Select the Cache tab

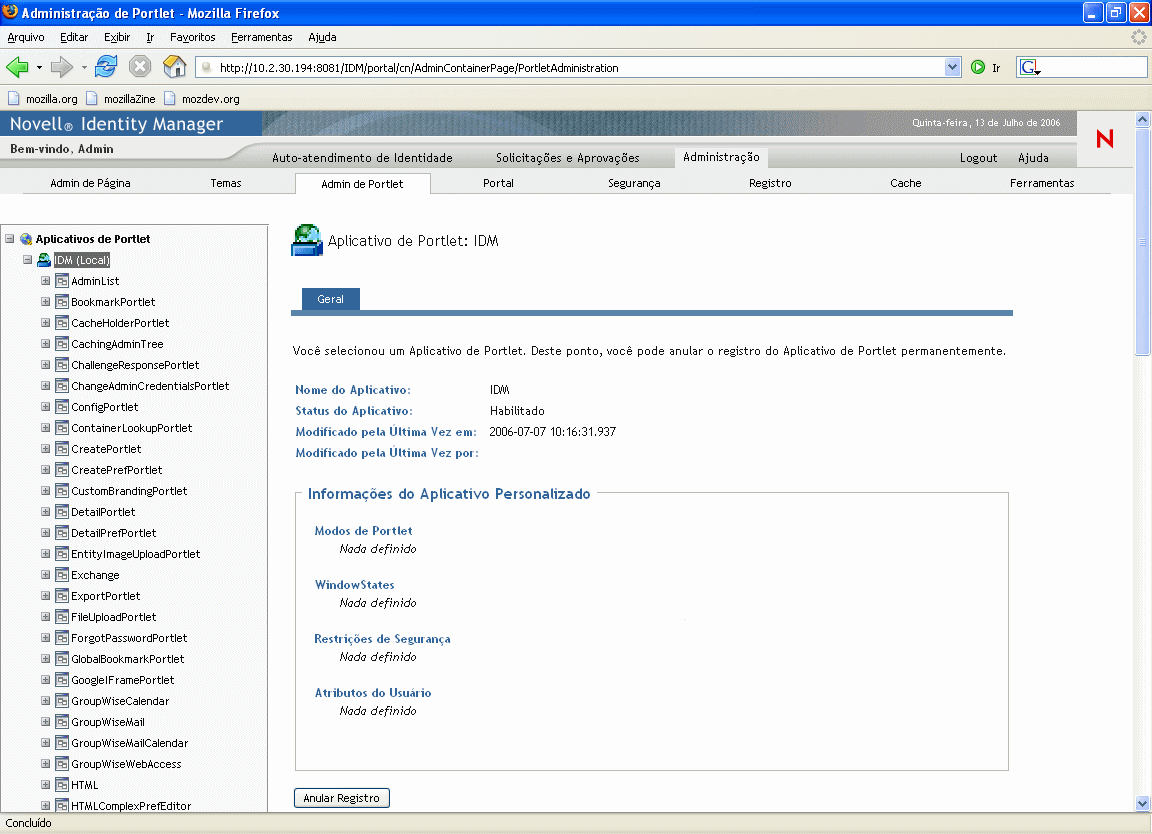906,183
